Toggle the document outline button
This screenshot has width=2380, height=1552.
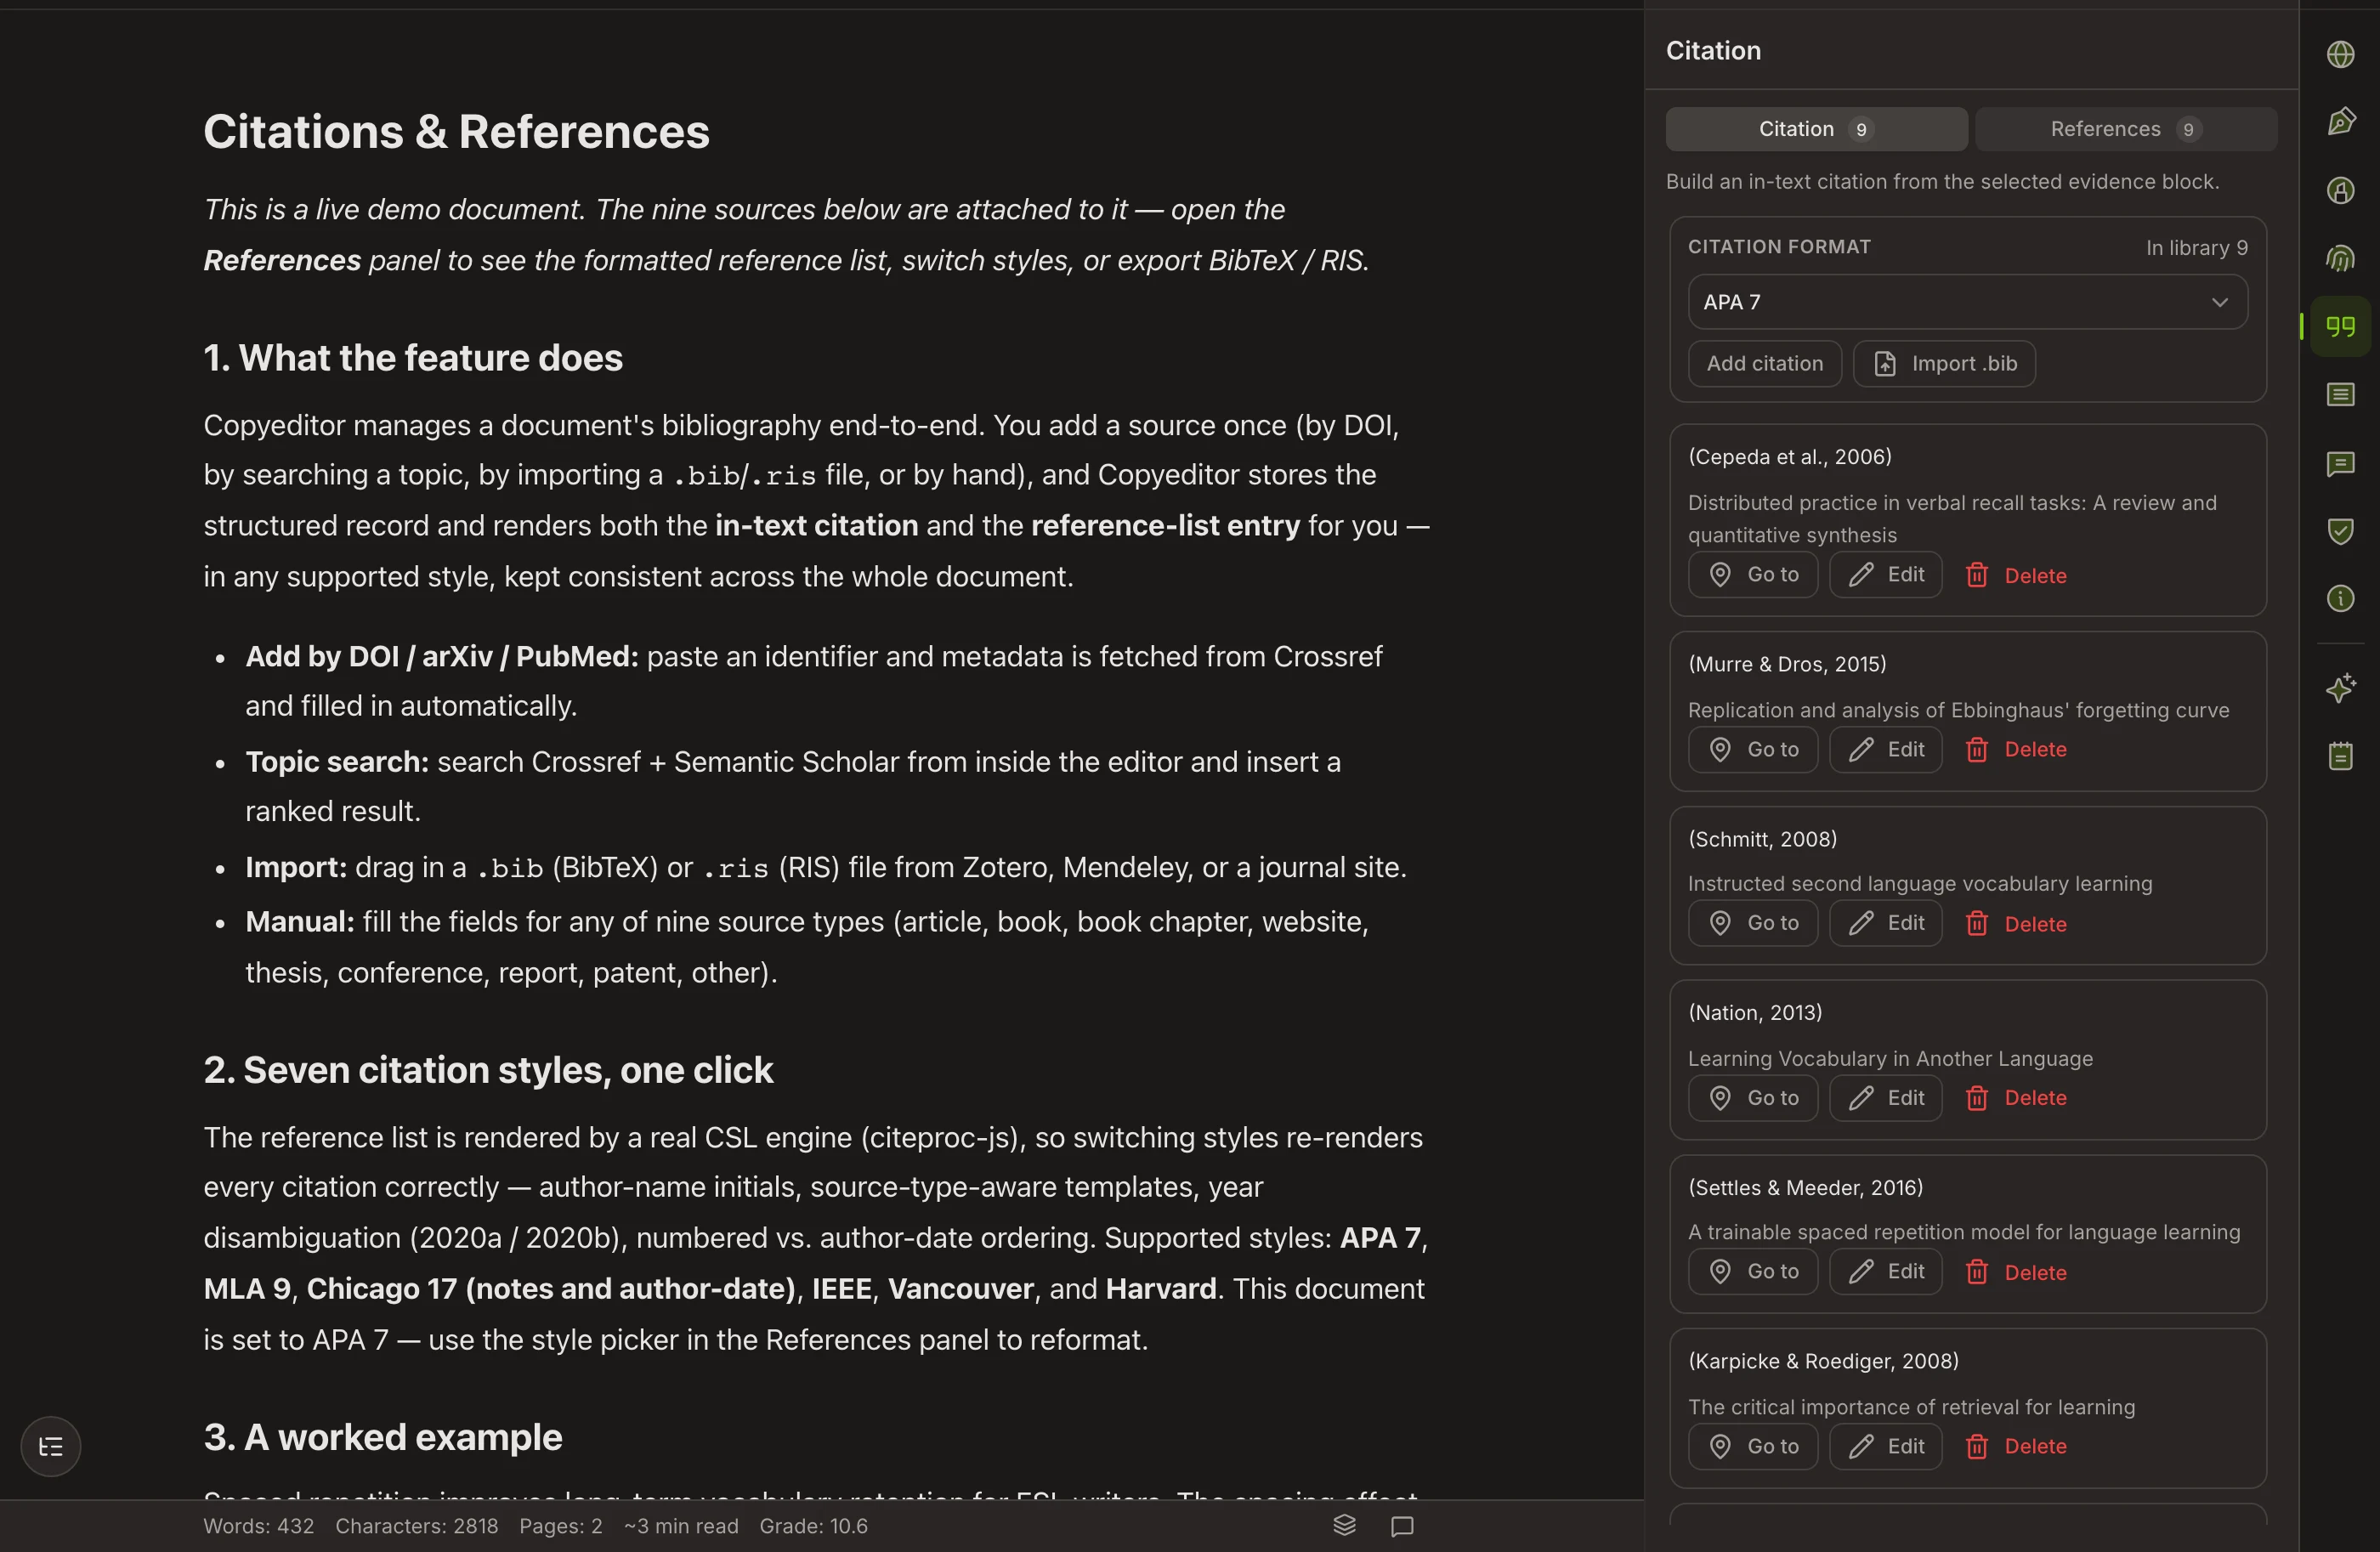(51, 1446)
